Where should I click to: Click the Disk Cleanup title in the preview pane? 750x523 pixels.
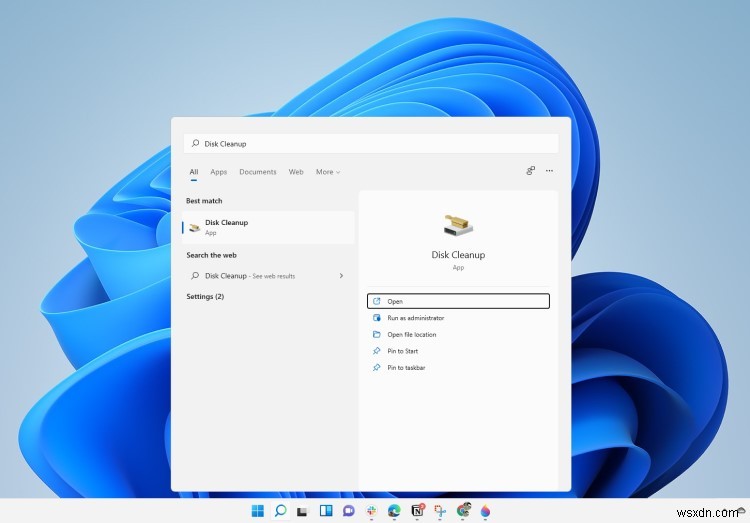tap(458, 255)
